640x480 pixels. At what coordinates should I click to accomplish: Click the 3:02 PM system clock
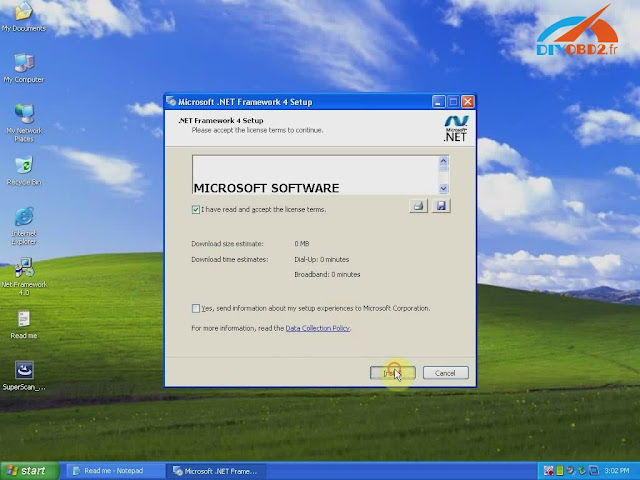(x=617, y=471)
